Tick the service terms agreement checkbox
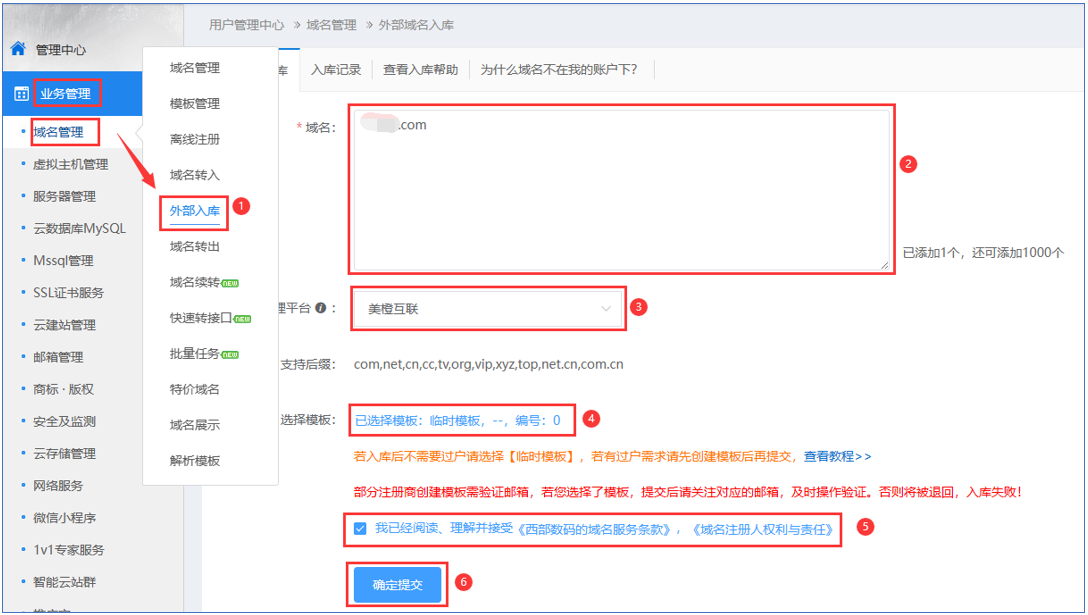Viewport: 1088px width, 615px height. pos(360,528)
